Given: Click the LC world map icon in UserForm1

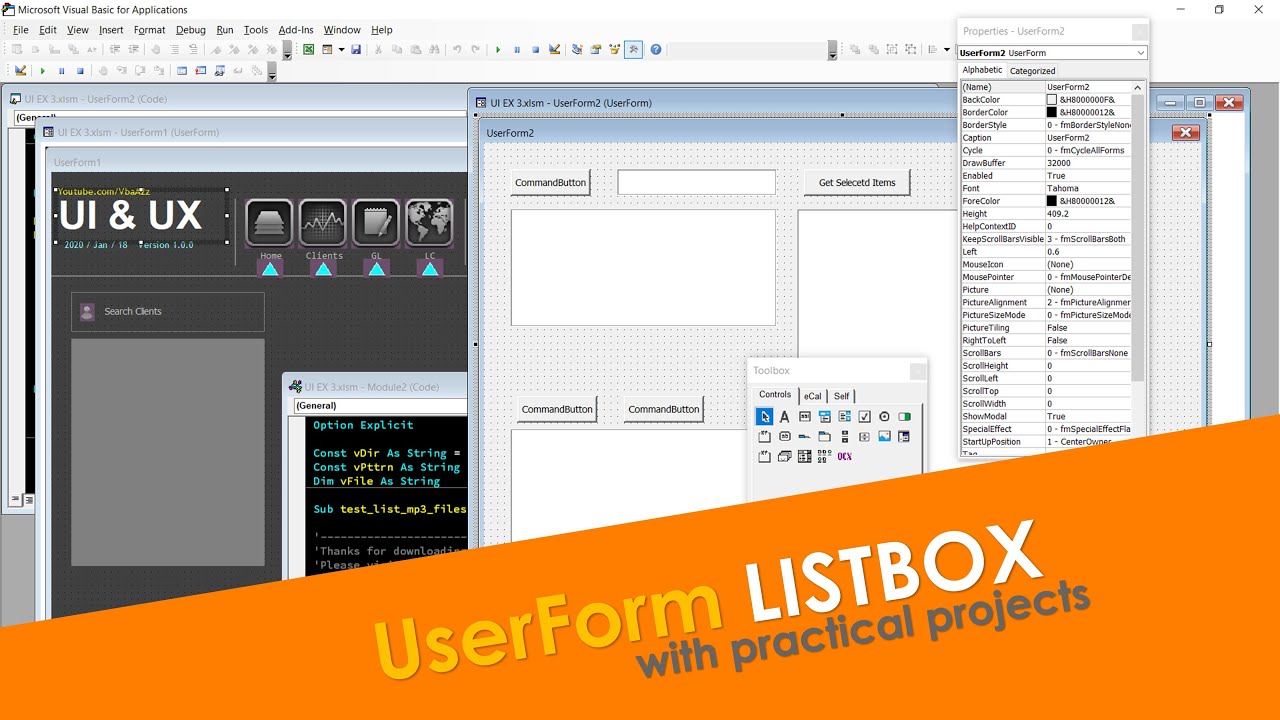Looking at the screenshot, I should 429,222.
